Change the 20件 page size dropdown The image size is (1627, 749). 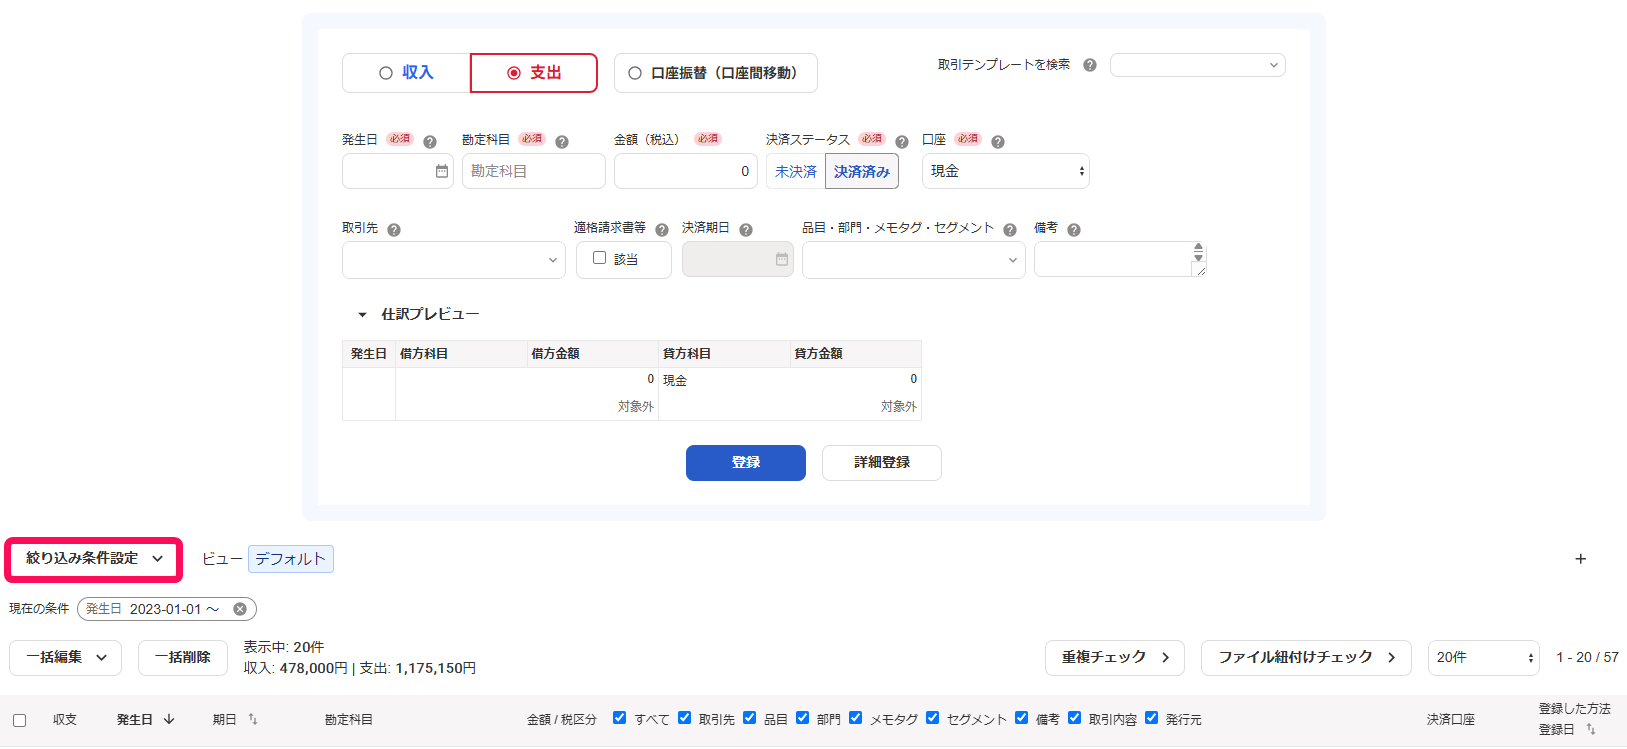(1484, 658)
